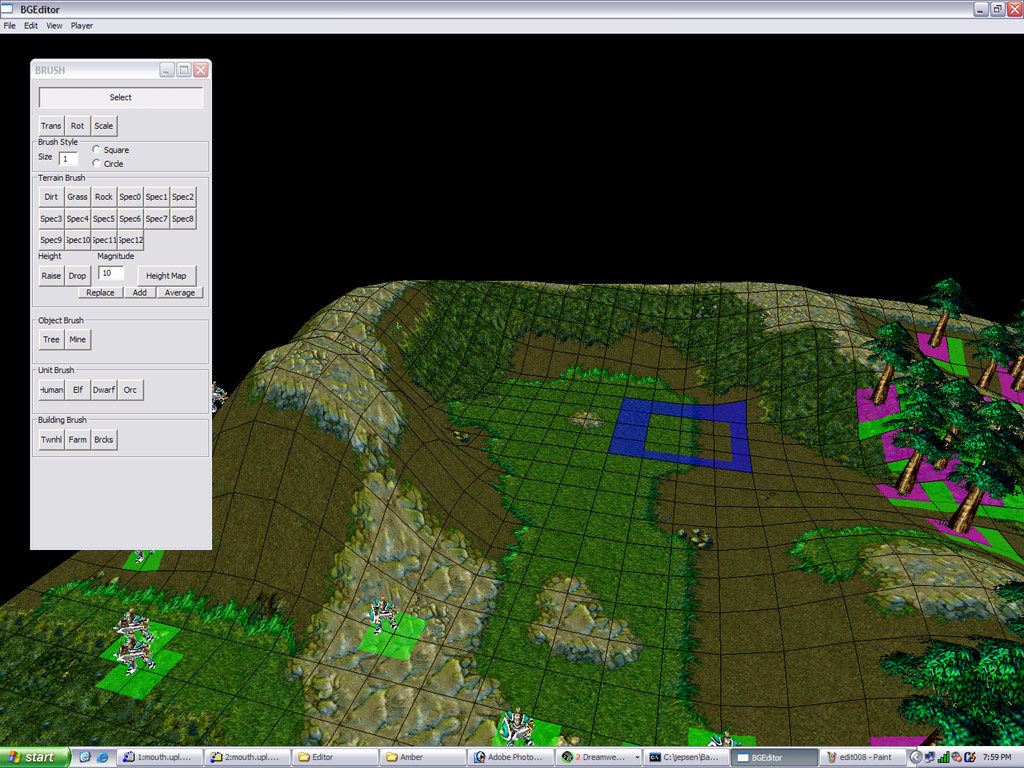Viewport: 1024px width, 768px height.
Task: Open the File menu
Action: [9, 26]
